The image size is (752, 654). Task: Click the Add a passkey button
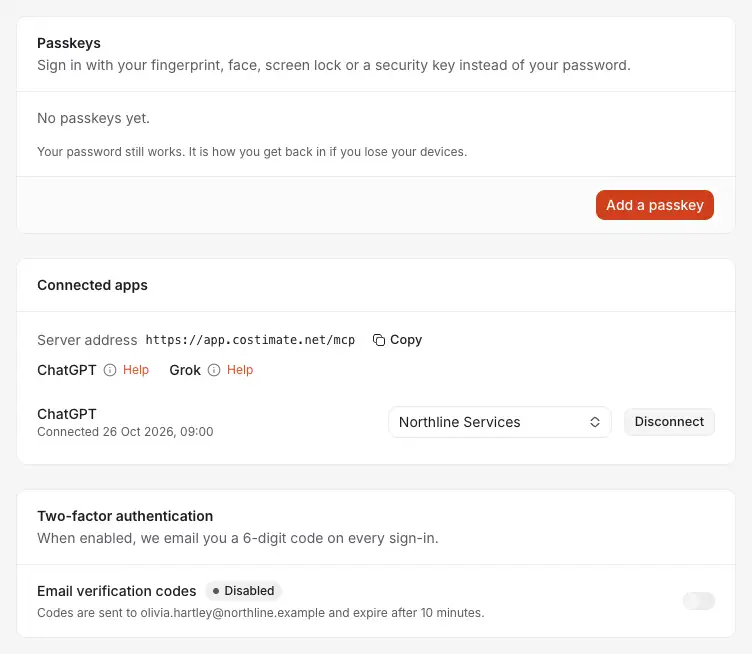pyautogui.click(x=655, y=205)
